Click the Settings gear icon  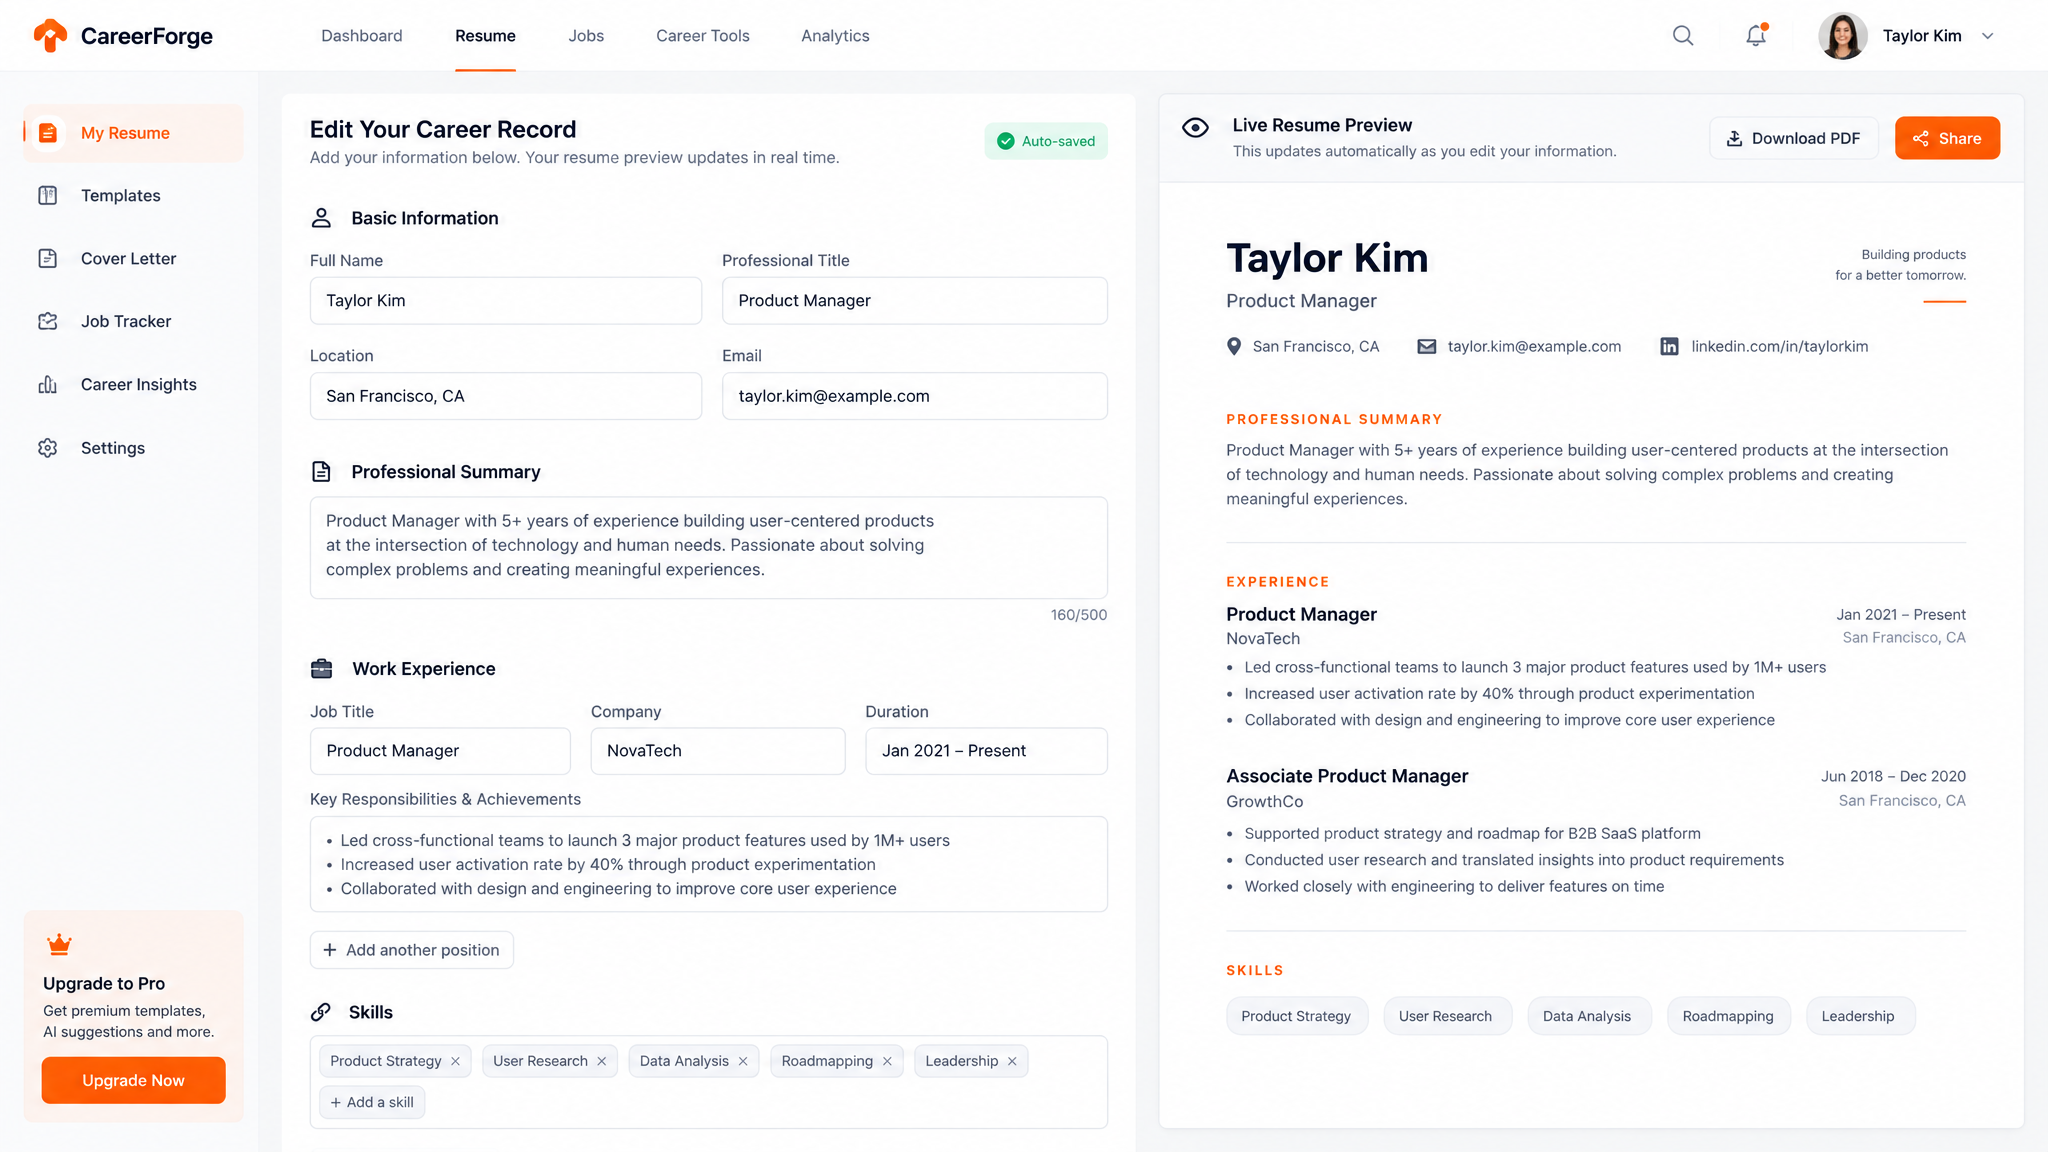point(48,448)
